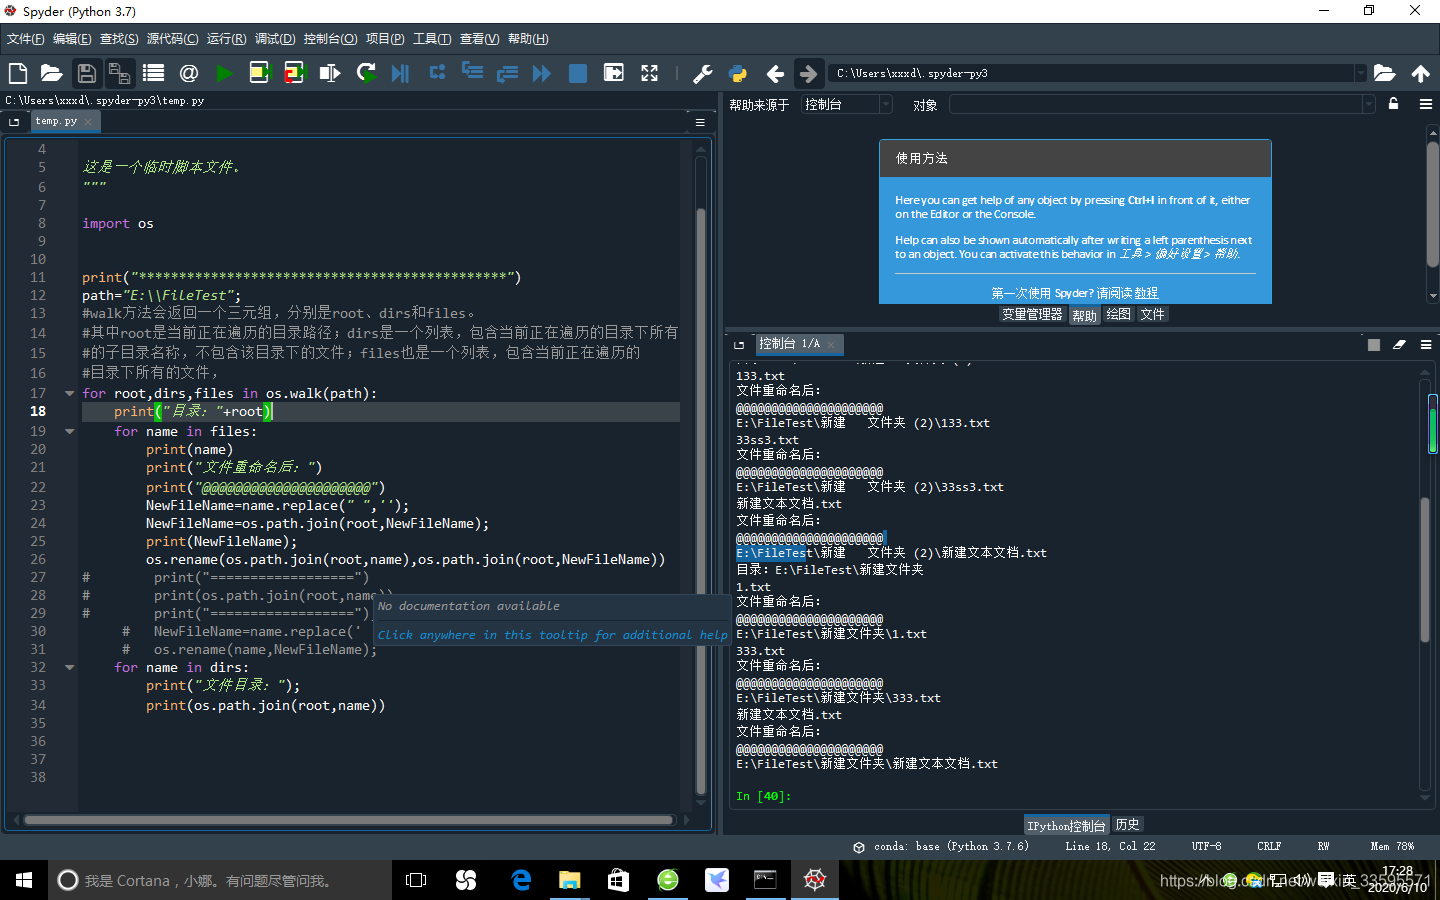Go back with left arrow
This screenshot has width=1440, height=900.
pos(774,73)
